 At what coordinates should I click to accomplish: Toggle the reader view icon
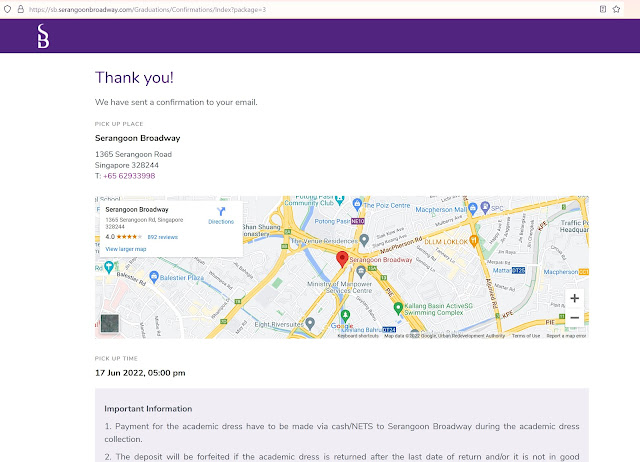pos(603,9)
